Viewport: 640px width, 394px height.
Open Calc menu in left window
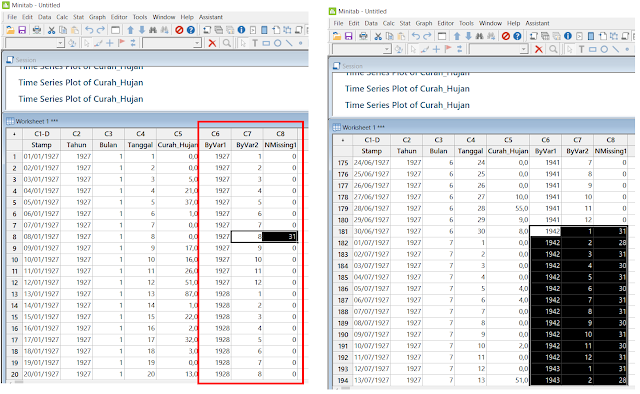click(62, 17)
